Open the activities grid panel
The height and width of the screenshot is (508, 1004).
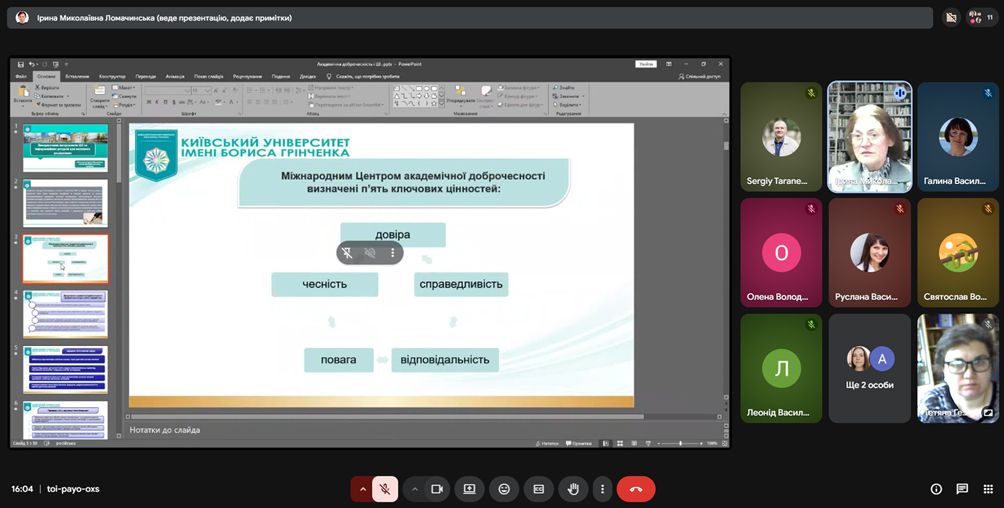987,489
